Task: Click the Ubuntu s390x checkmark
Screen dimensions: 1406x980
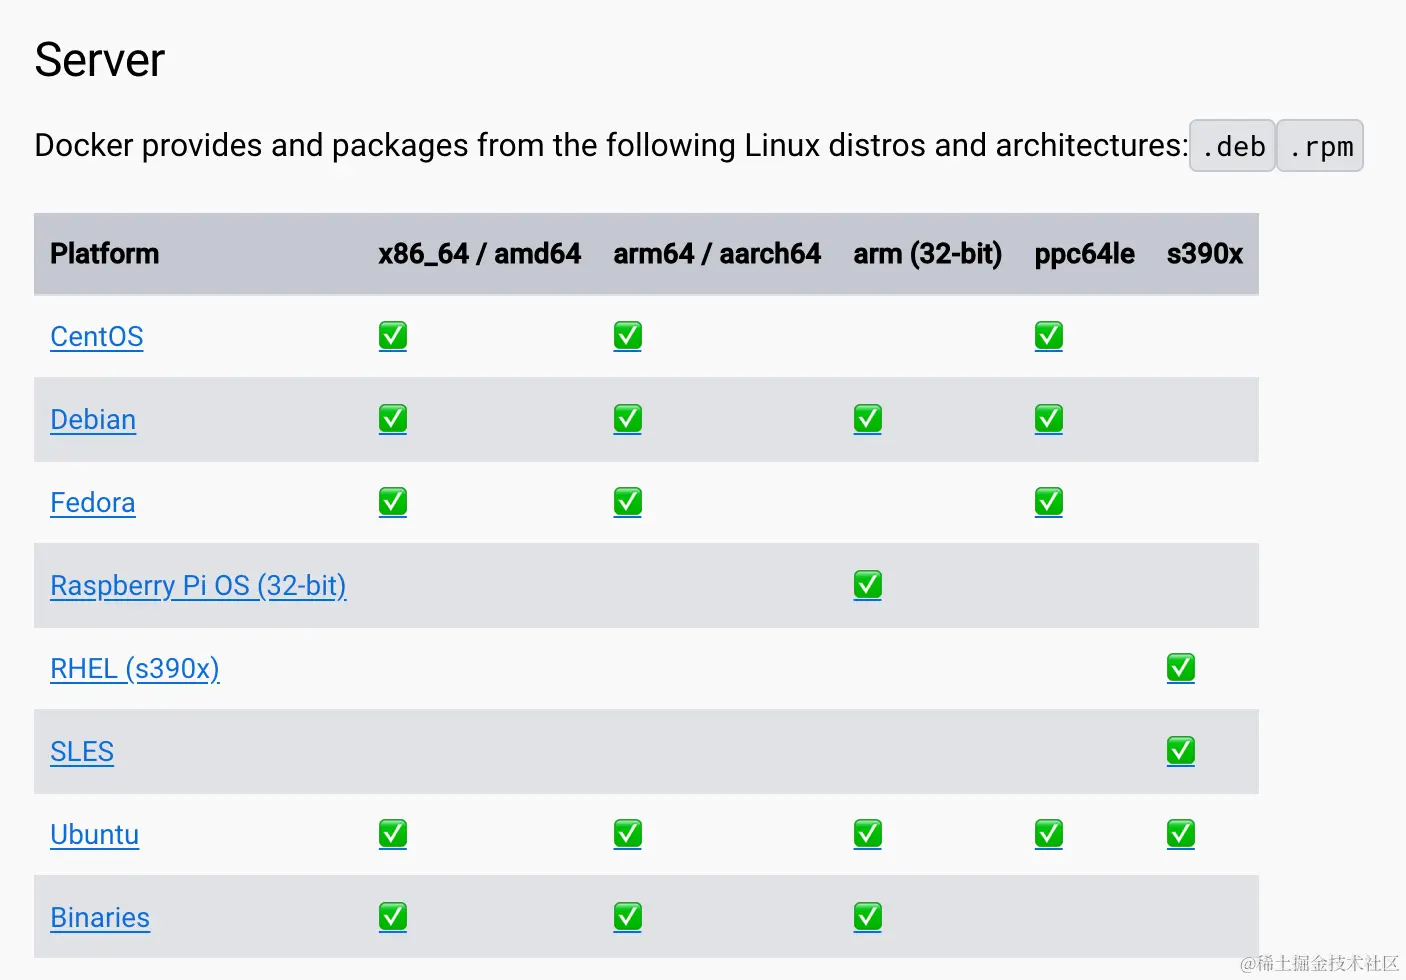Action: pos(1181,834)
